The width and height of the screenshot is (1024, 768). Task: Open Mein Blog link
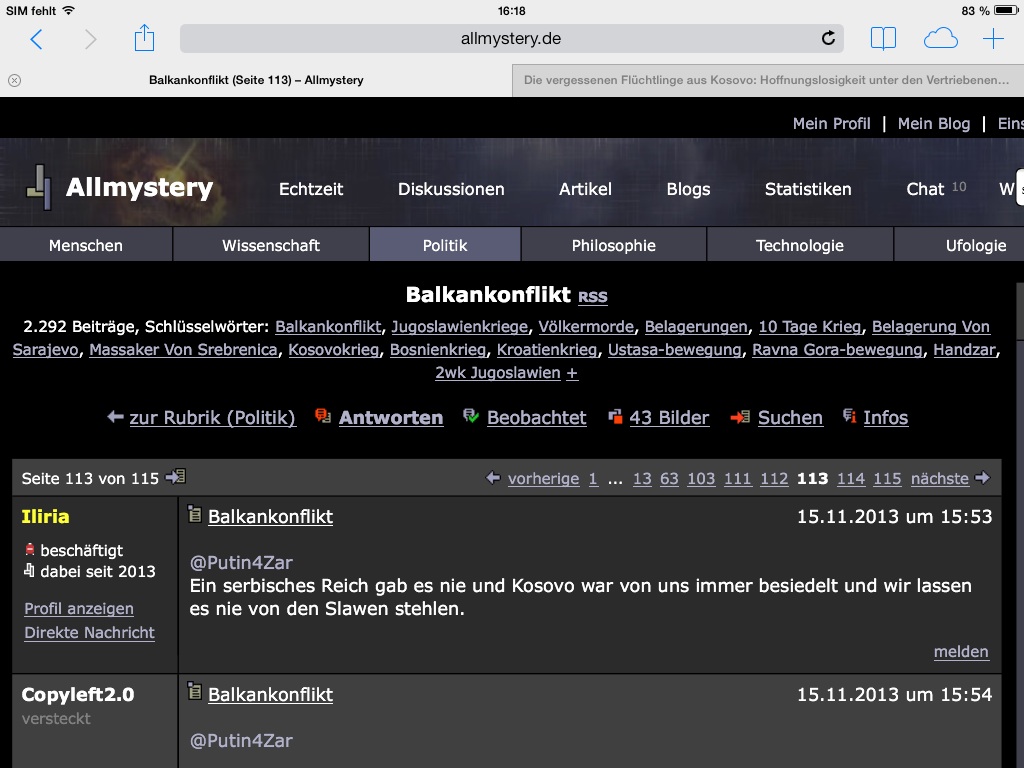(x=934, y=123)
